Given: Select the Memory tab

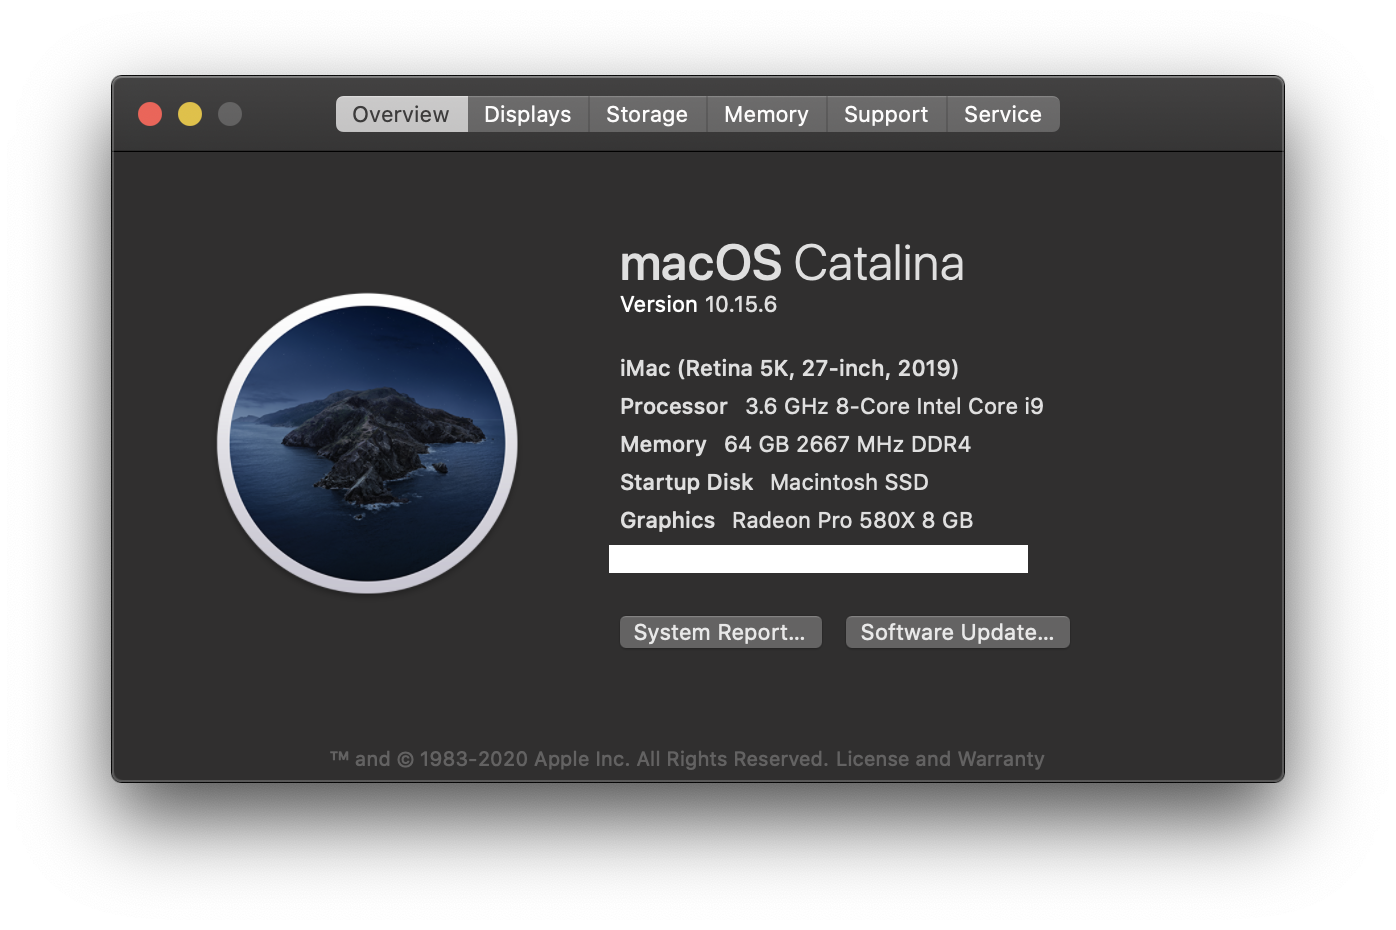Looking at the screenshot, I should coord(766,114).
